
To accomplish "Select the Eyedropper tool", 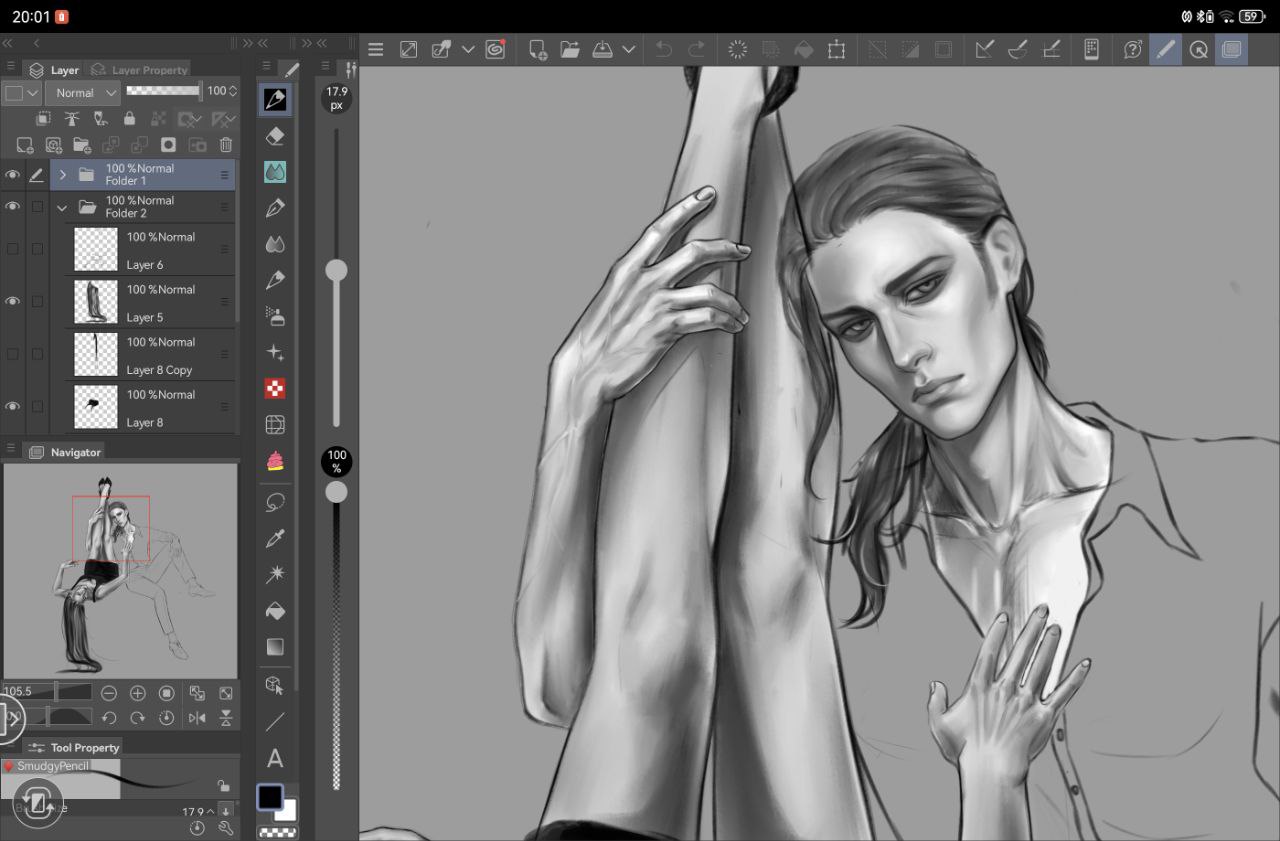I will pyautogui.click(x=275, y=539).
